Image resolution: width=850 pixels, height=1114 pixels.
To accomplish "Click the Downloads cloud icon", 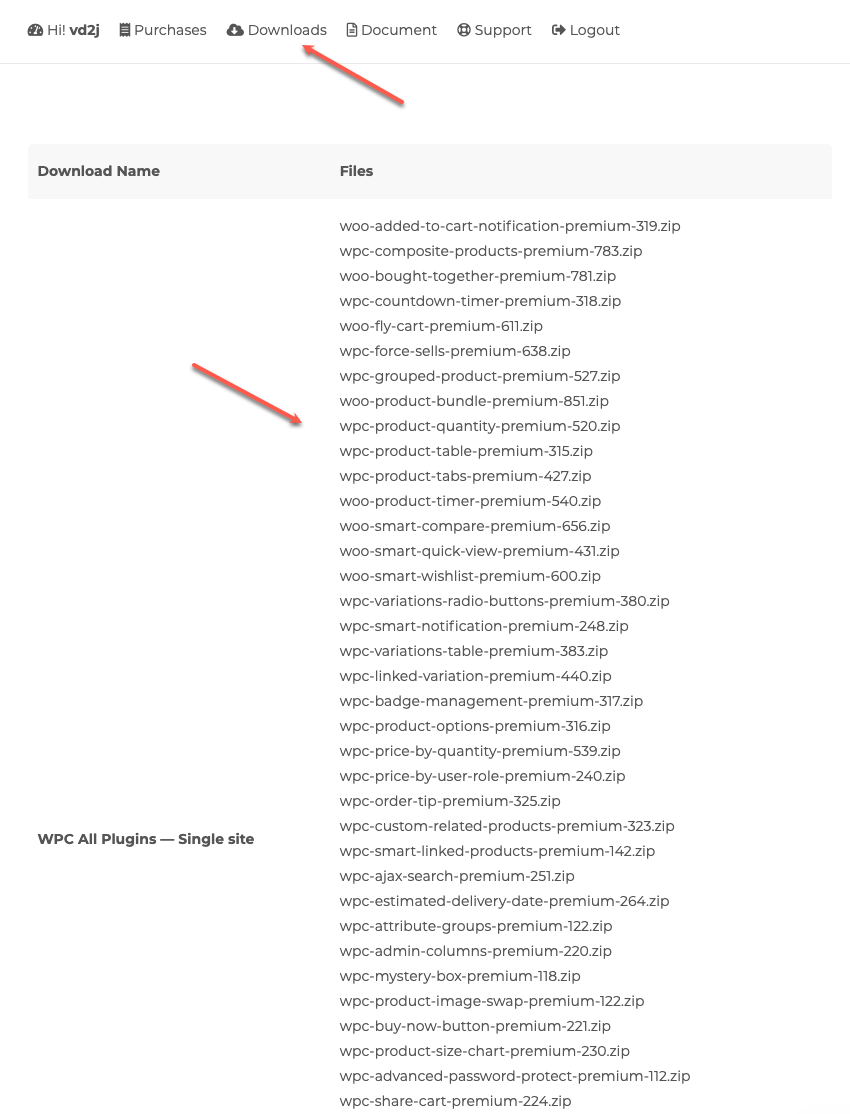I will coord(235,30).
